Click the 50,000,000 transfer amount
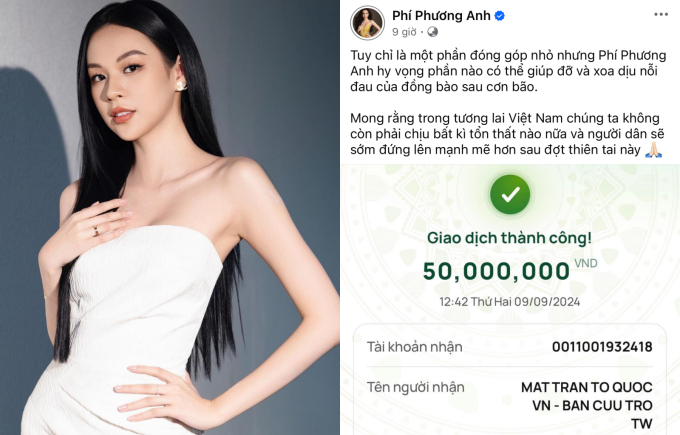 click(x=496, y=271)
